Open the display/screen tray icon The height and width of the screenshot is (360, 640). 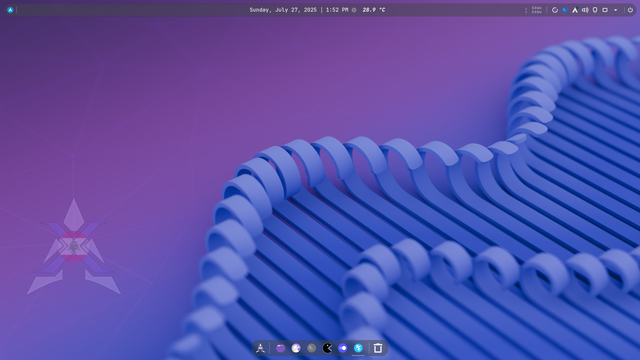pyautogui.click(x=605, y=10)
